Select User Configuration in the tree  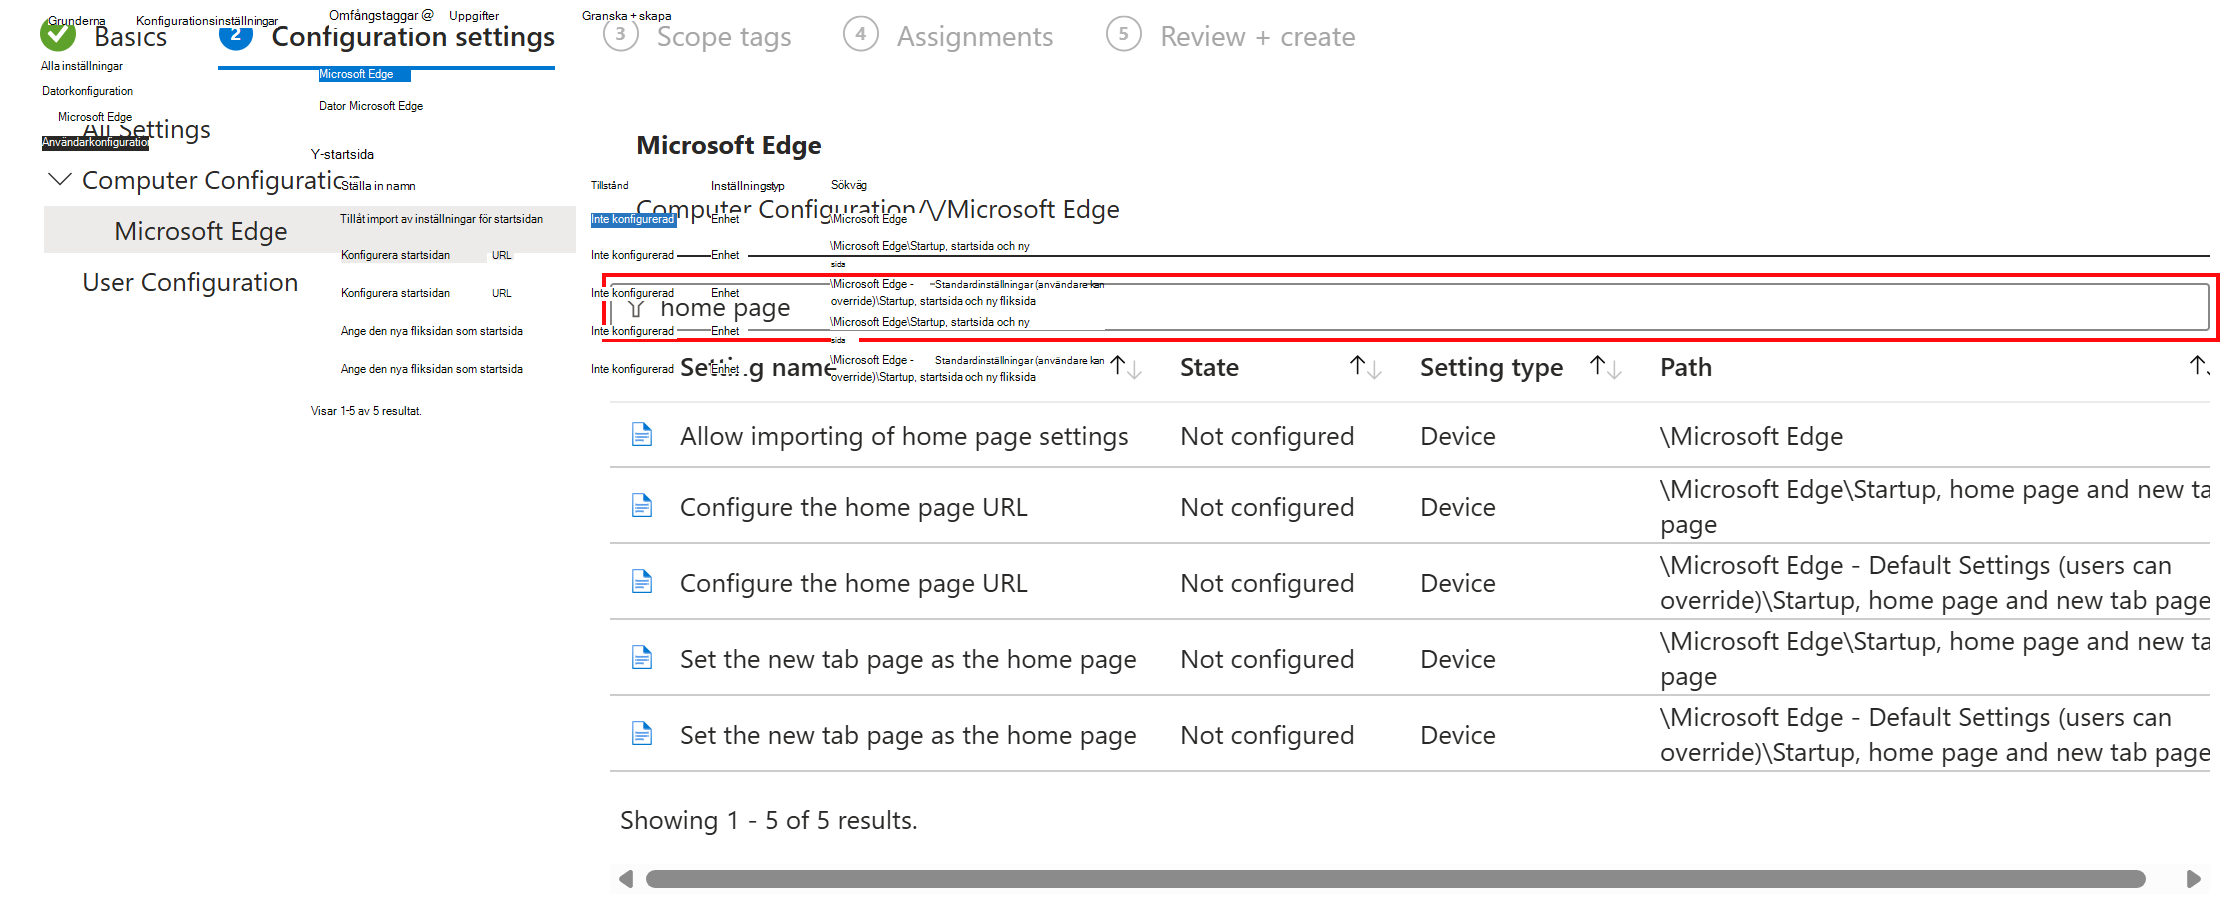(190, 282)
